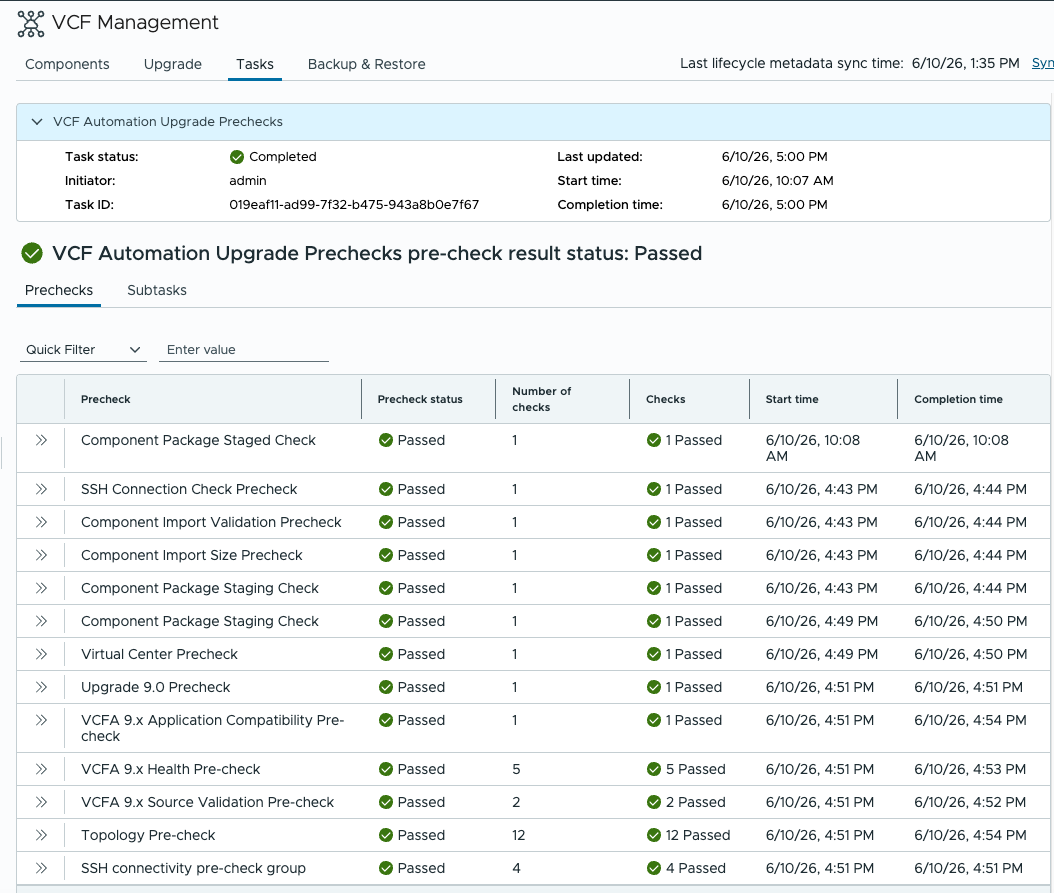
Task: Click the Start time column header
Action: [792, 399]
